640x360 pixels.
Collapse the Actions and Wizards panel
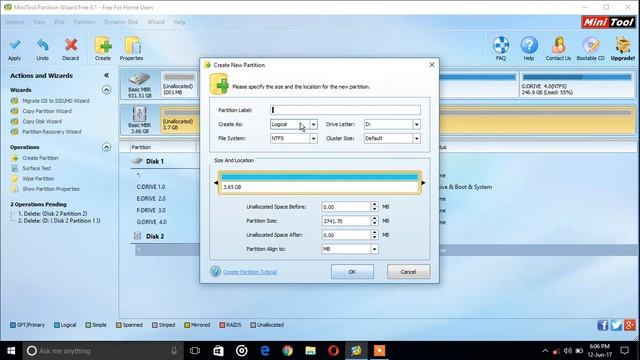coord(107,76)
